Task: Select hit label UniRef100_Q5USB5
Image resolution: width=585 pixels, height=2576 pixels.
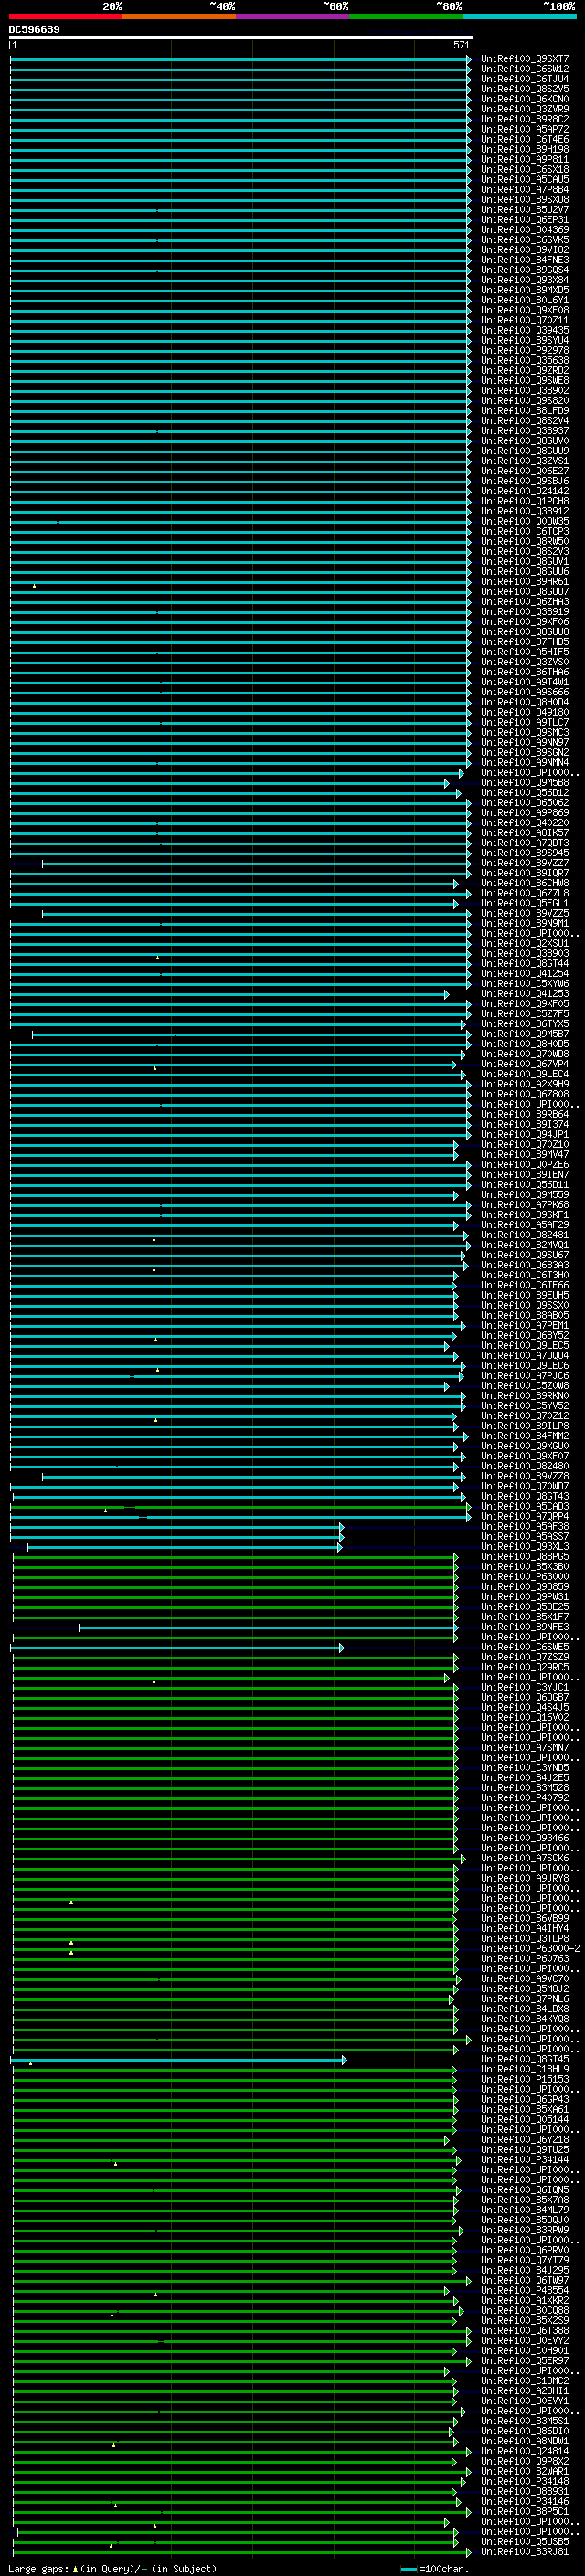Action: click(525, 2542)
